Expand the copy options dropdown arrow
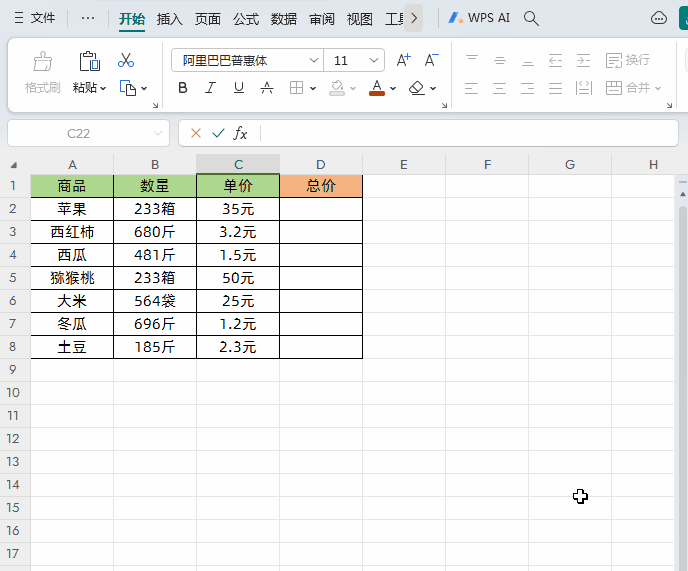Image resolution: width=688 pixels, height=571 pixels. coord(144,89)
